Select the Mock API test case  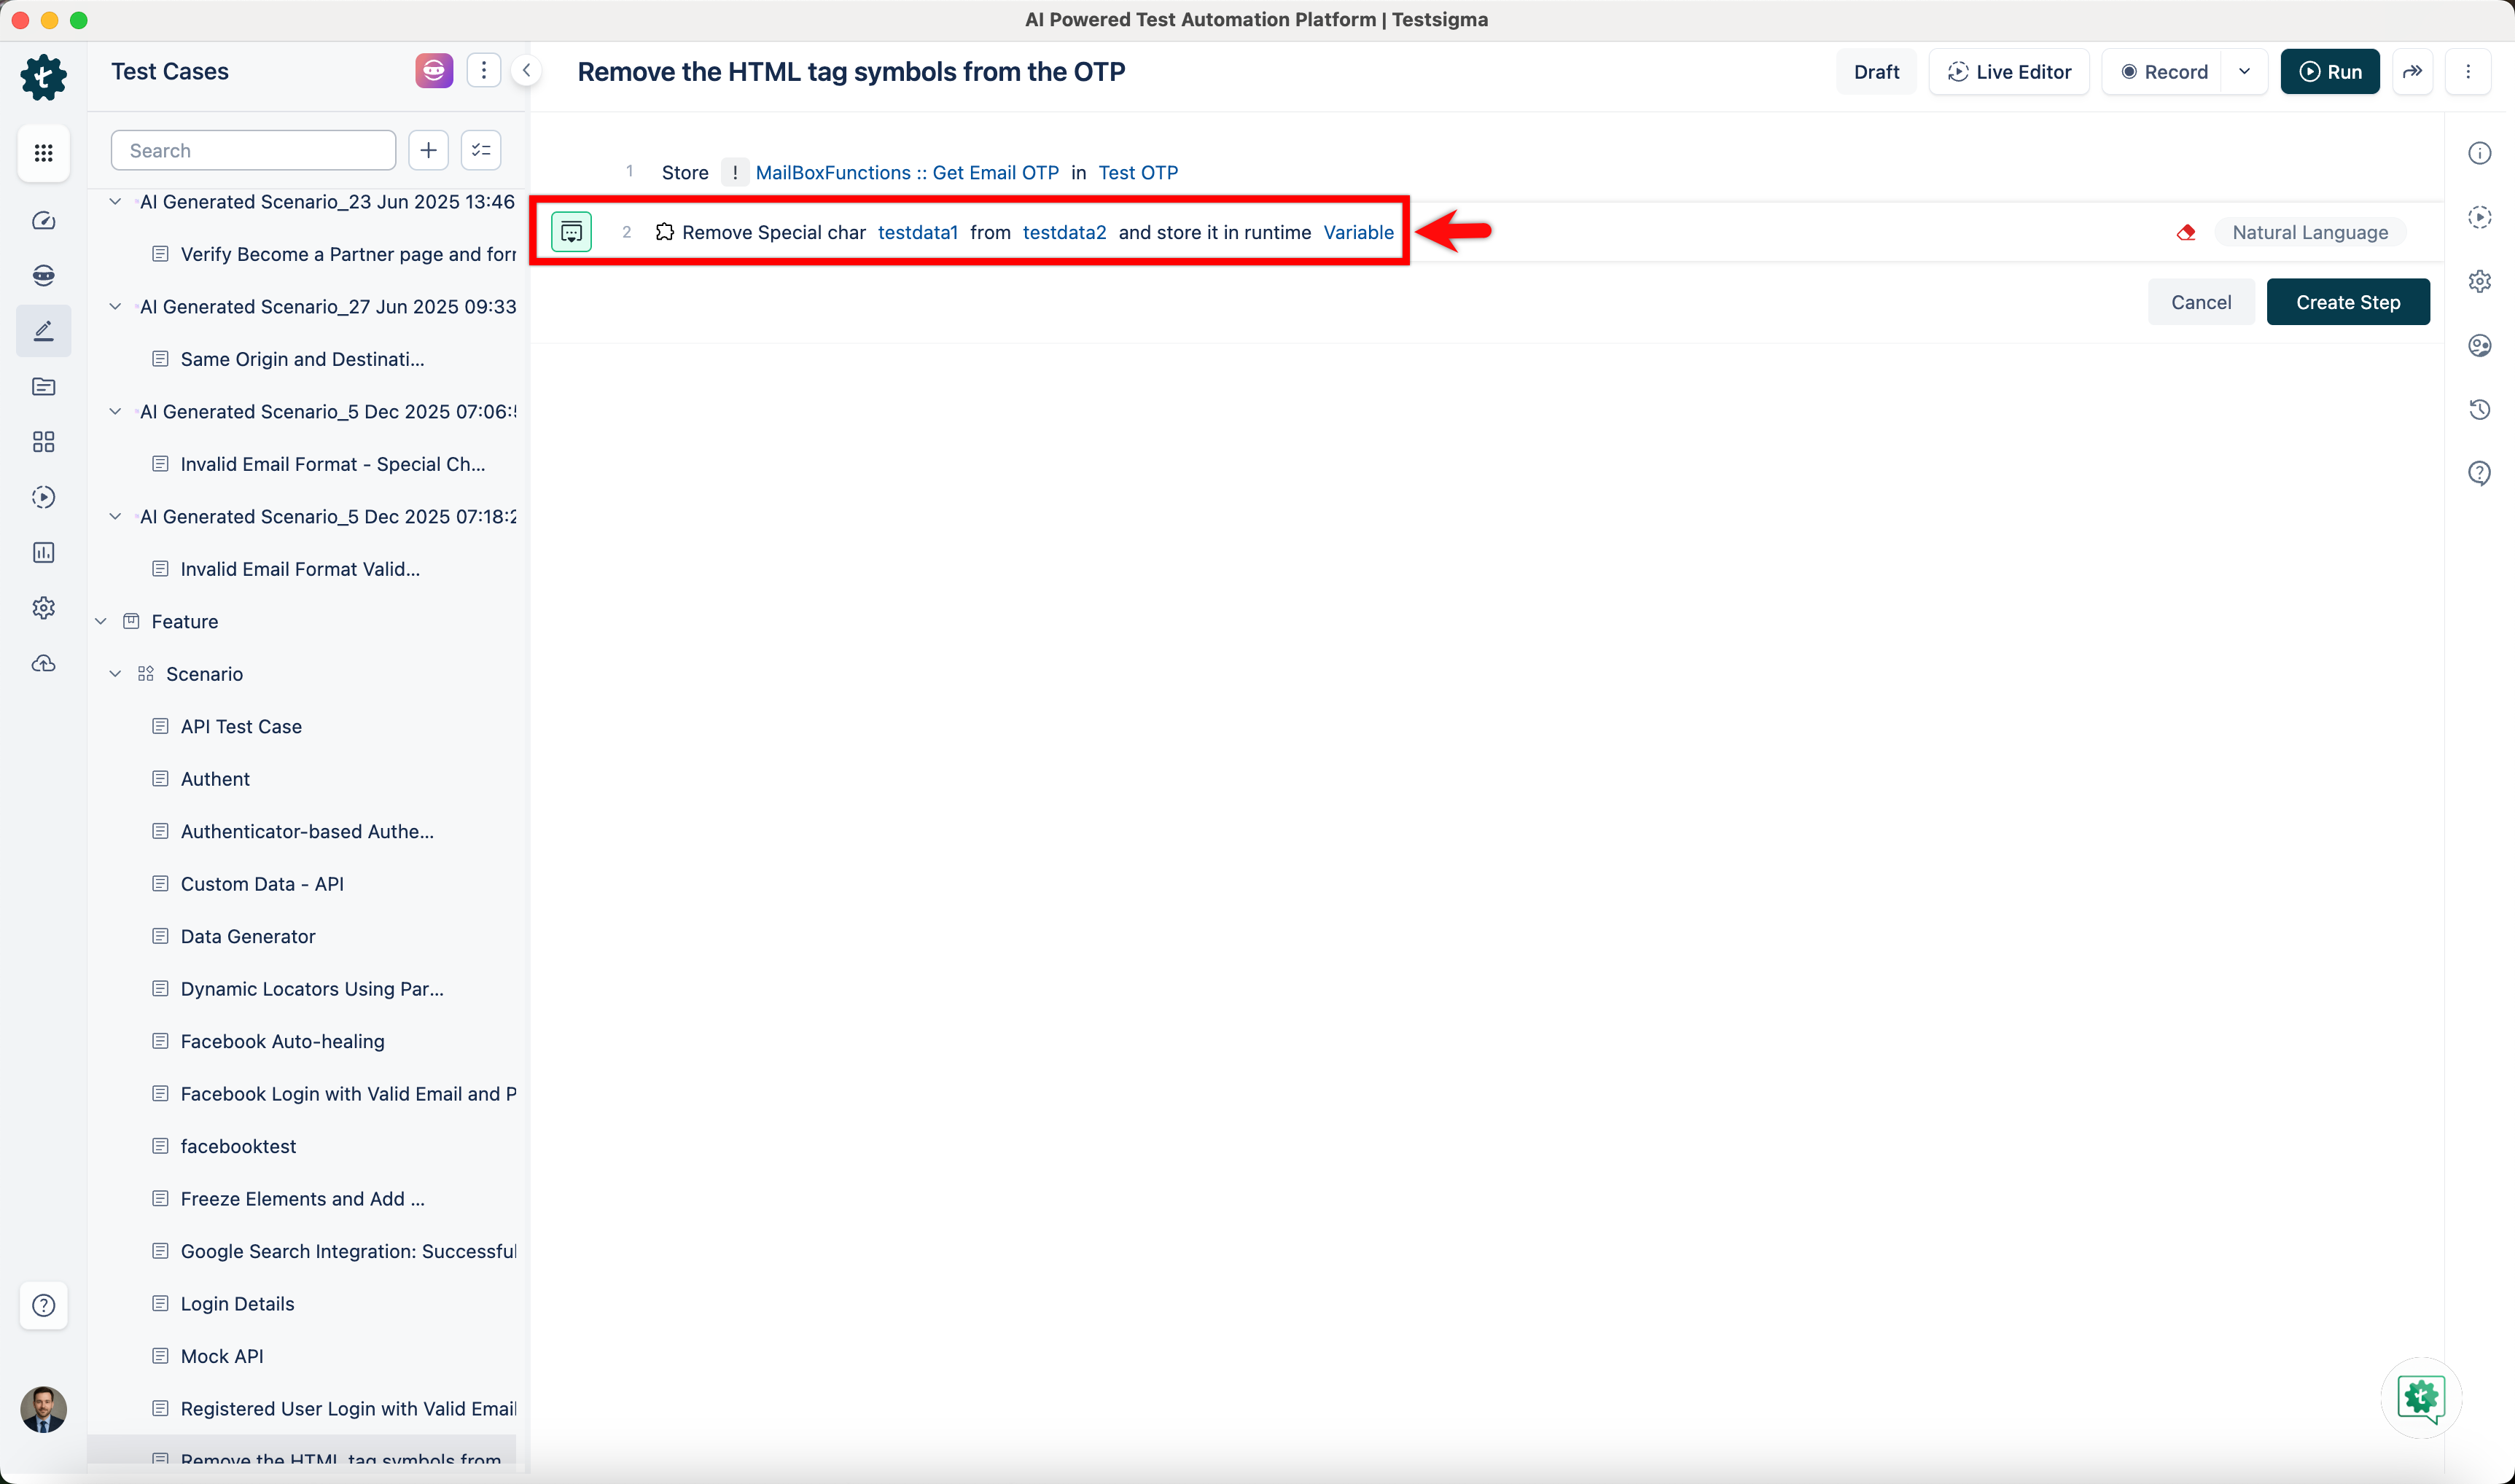click(x=222, y=1356)
